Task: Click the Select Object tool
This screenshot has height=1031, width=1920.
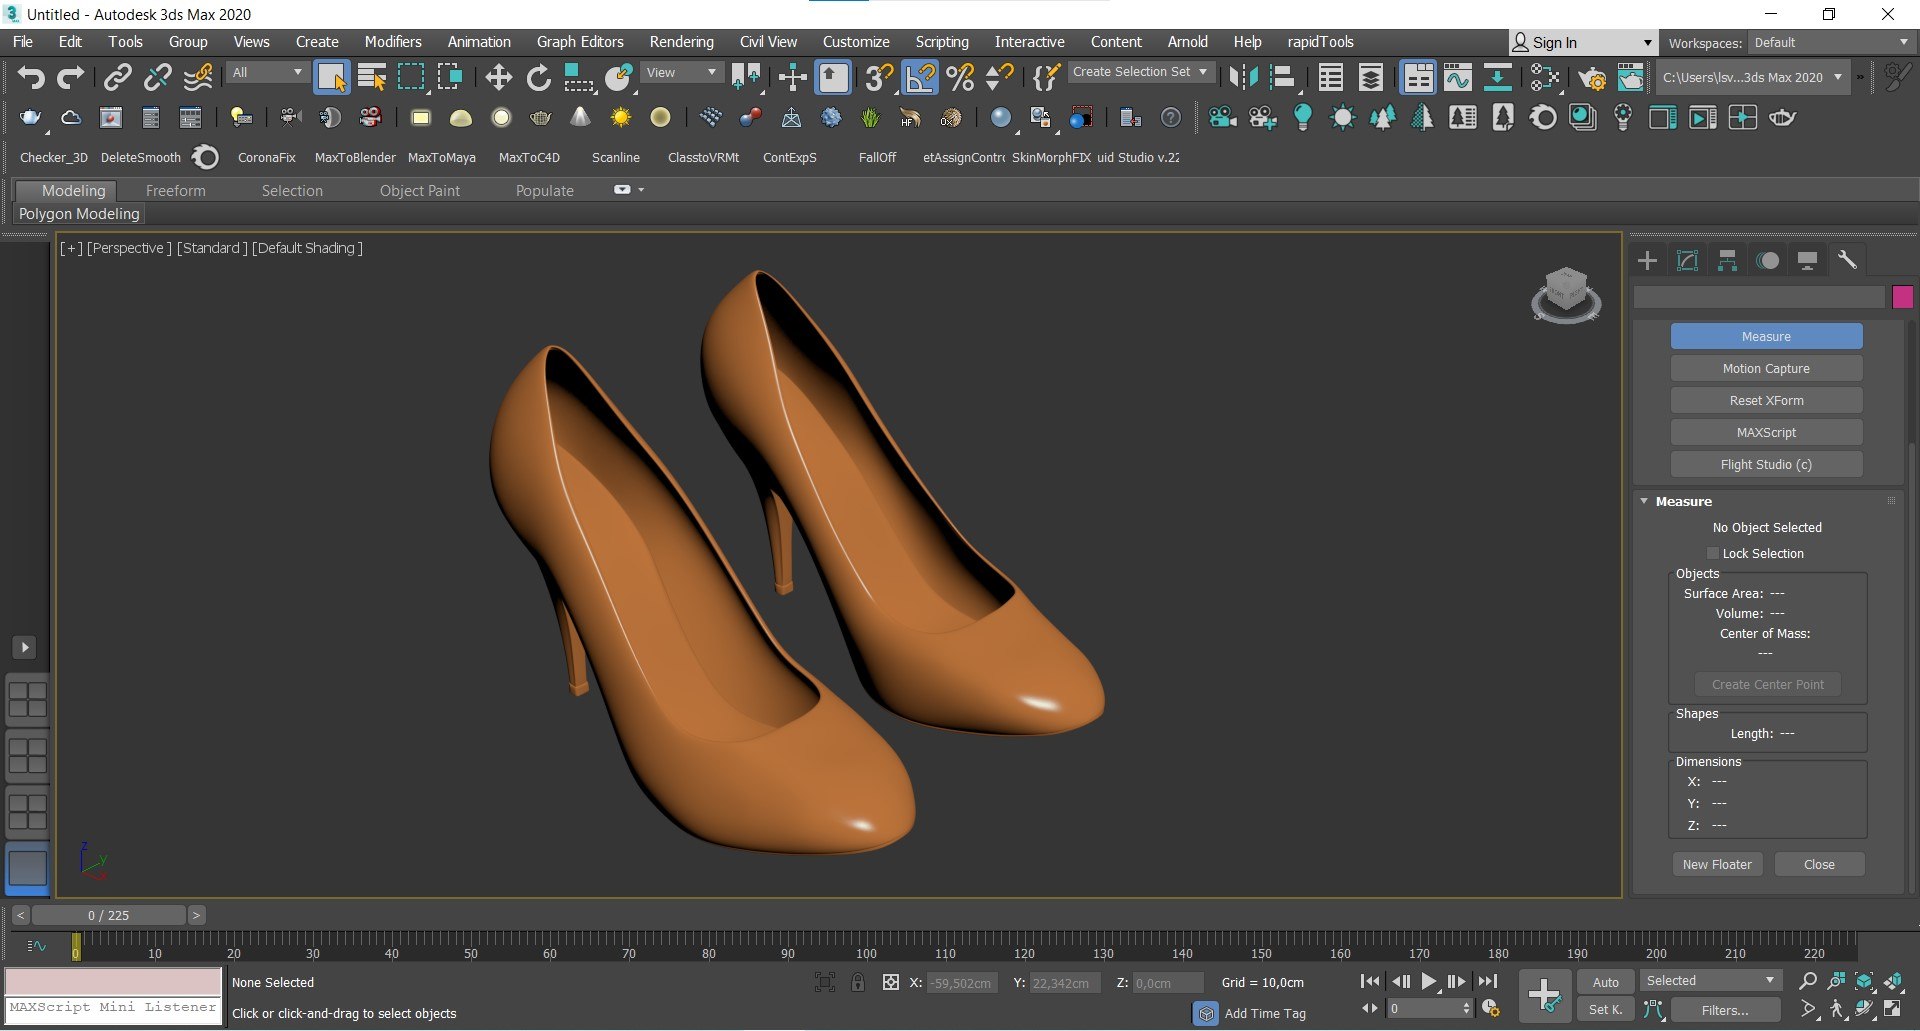Action: [x=331, y=77]
